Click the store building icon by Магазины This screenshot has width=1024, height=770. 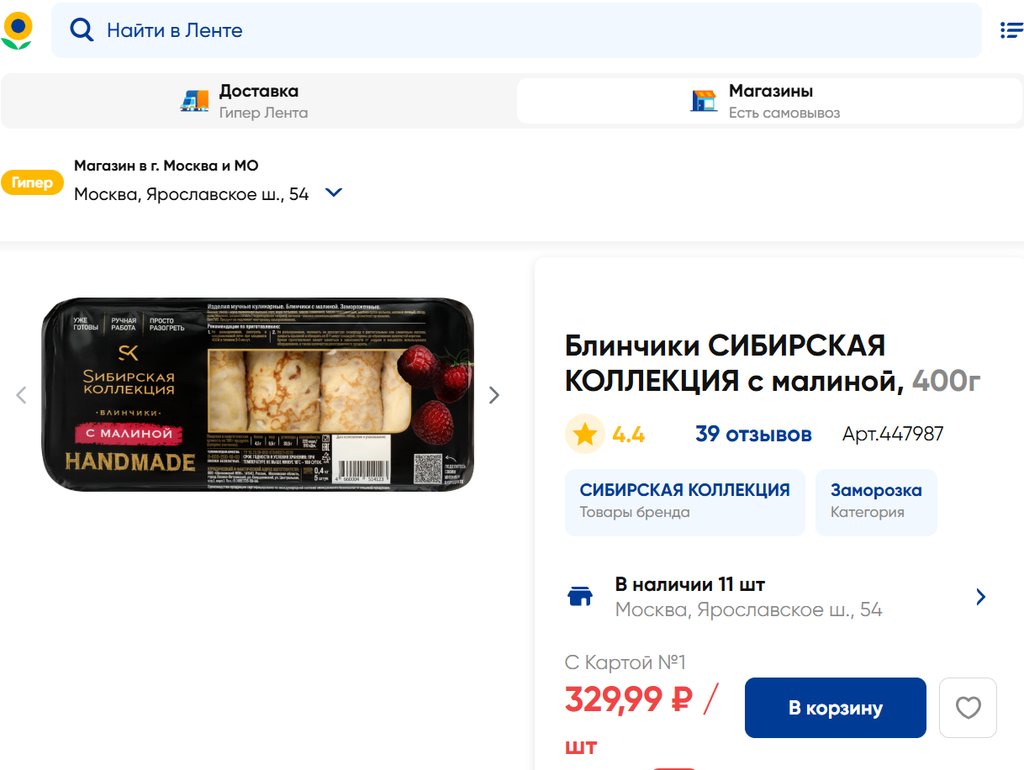pos(704,101)
